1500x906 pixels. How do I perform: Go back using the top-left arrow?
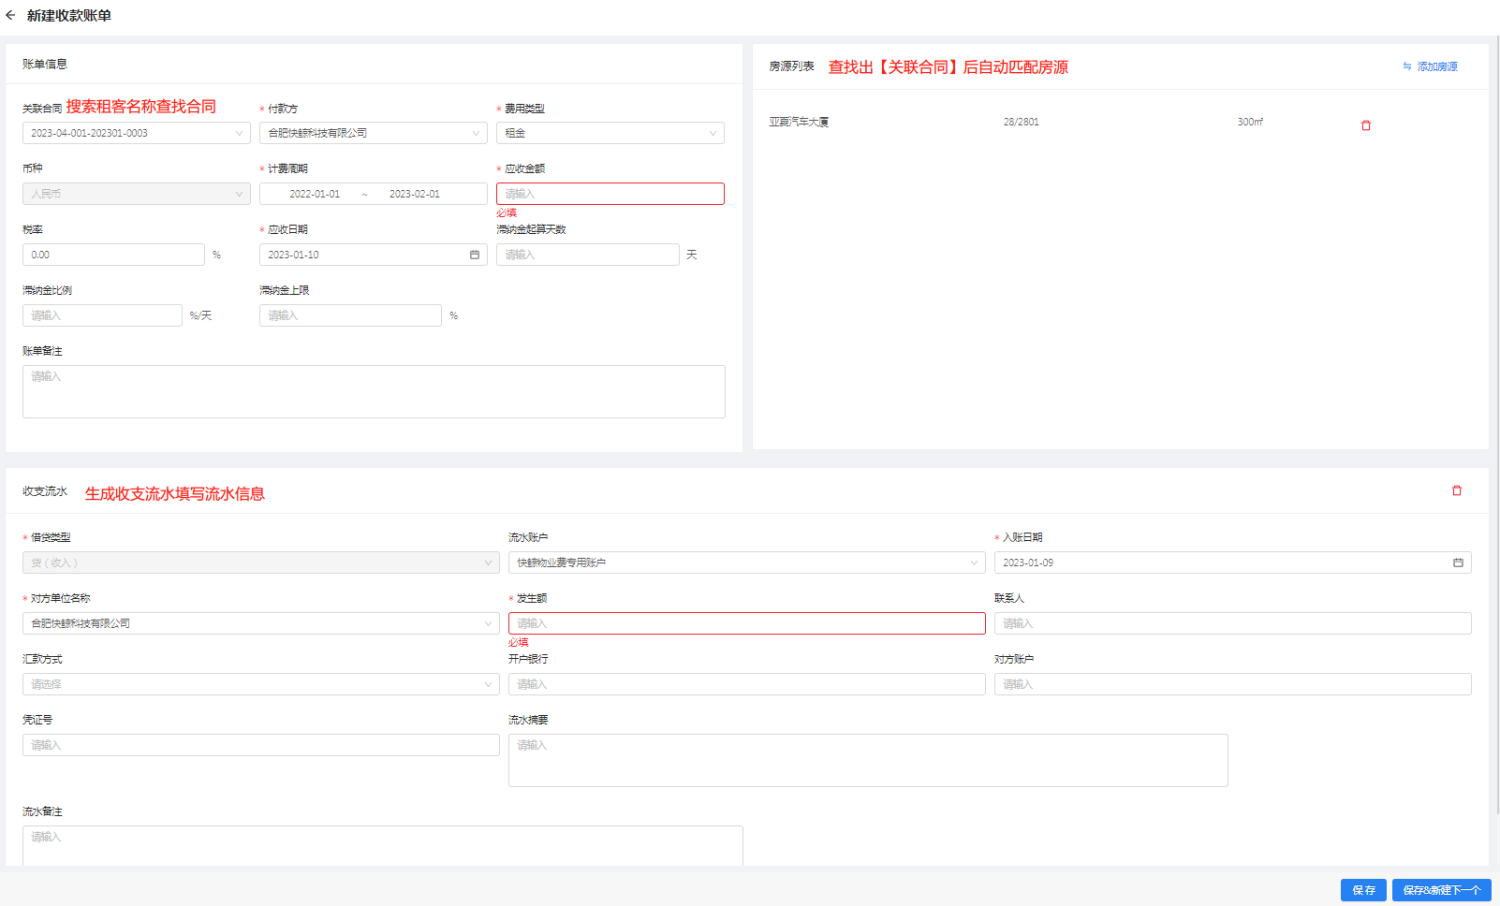(x=10, y=15)
